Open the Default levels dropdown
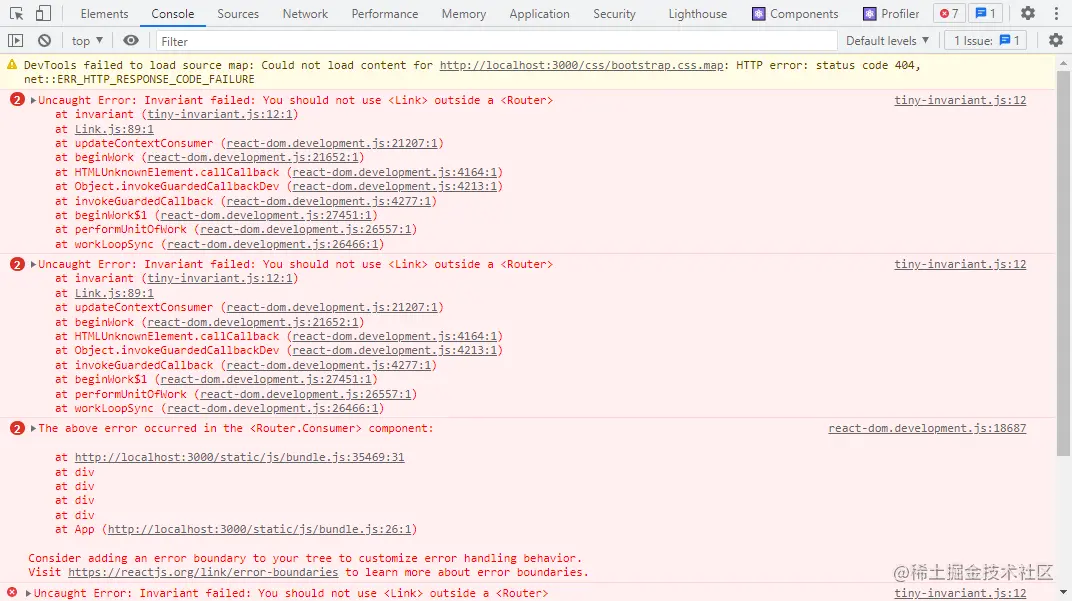Image resolution: width=1072 pixels, height=601 pixels. click(887, 41)
